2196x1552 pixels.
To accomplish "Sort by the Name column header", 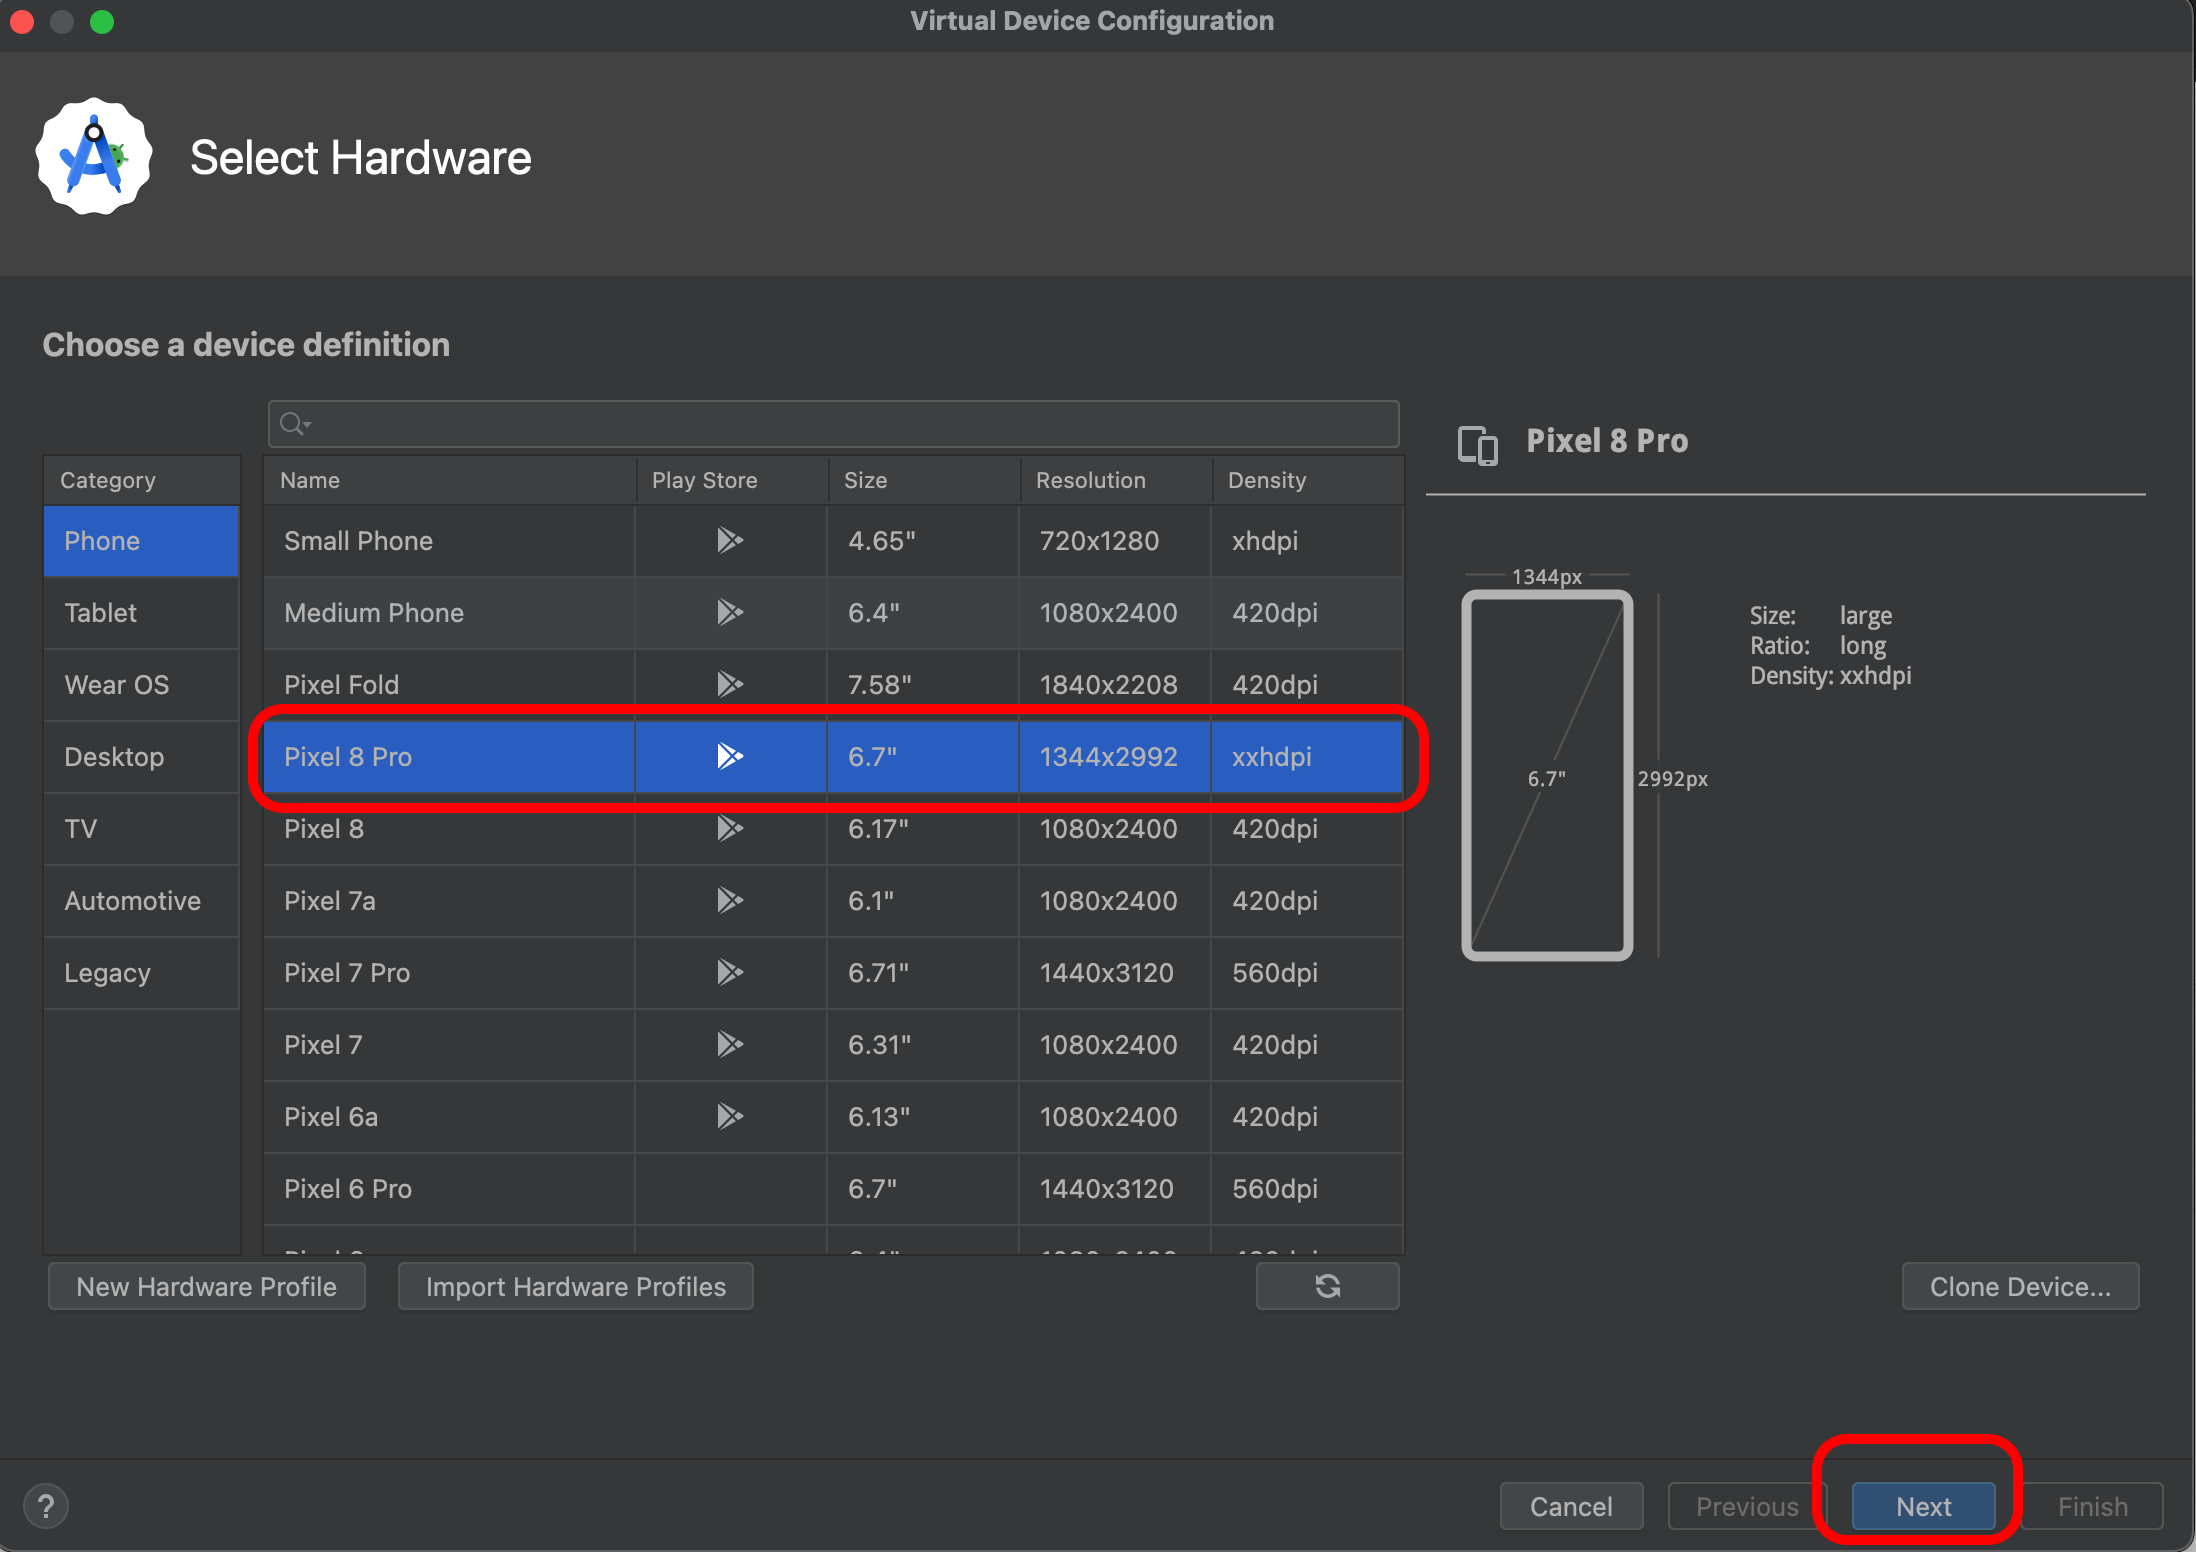I will pos(310,480).
